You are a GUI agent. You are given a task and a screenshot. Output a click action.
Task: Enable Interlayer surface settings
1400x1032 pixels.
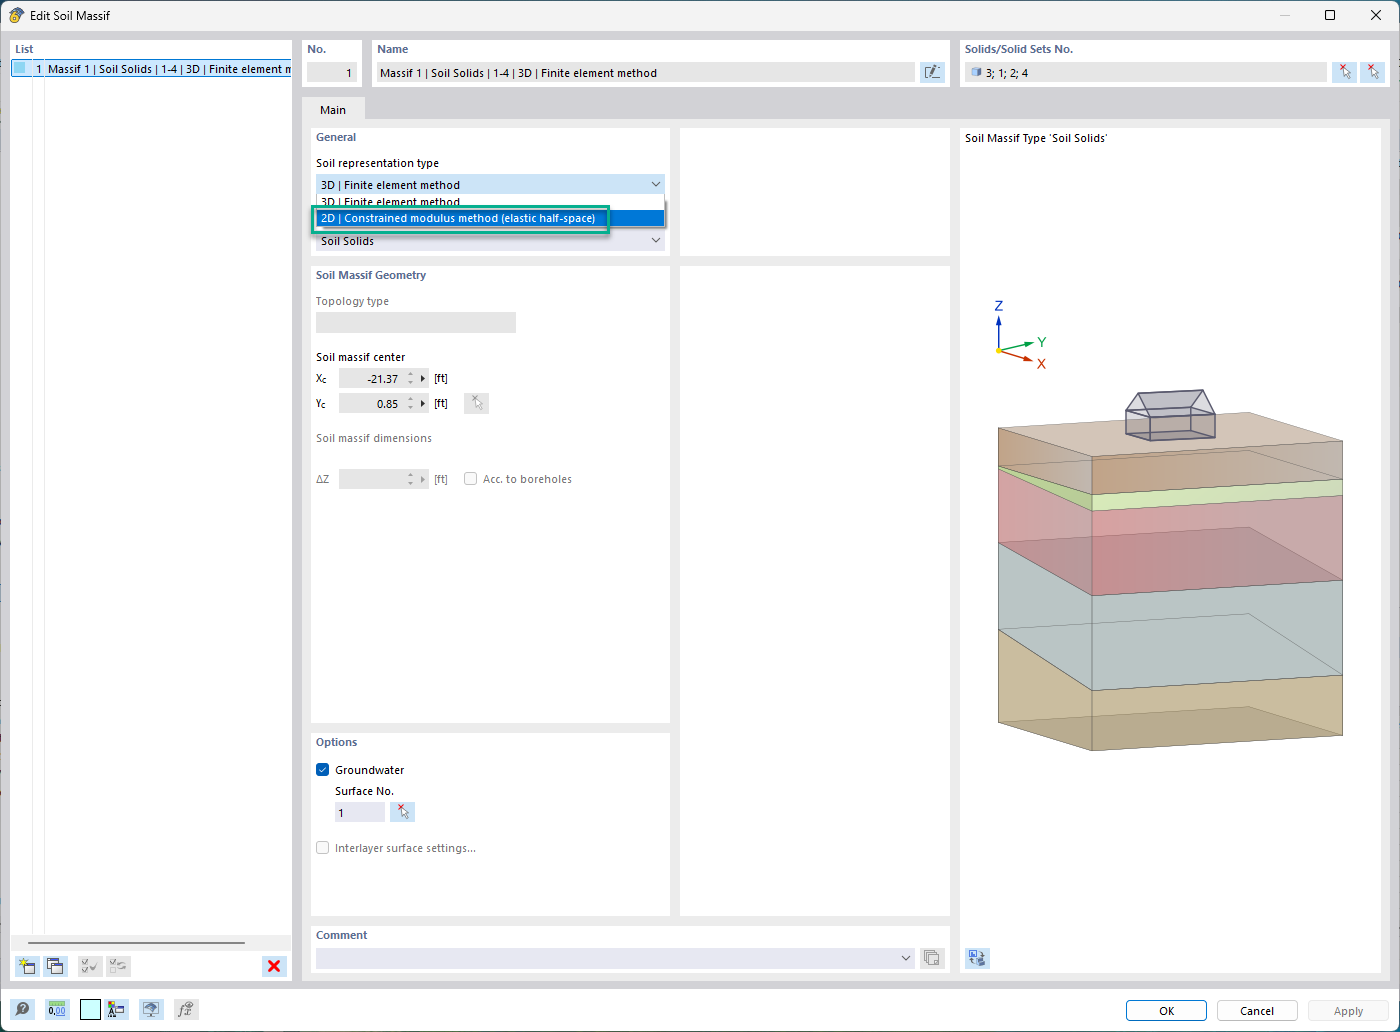pyautogui.click(x=322, y=847)
